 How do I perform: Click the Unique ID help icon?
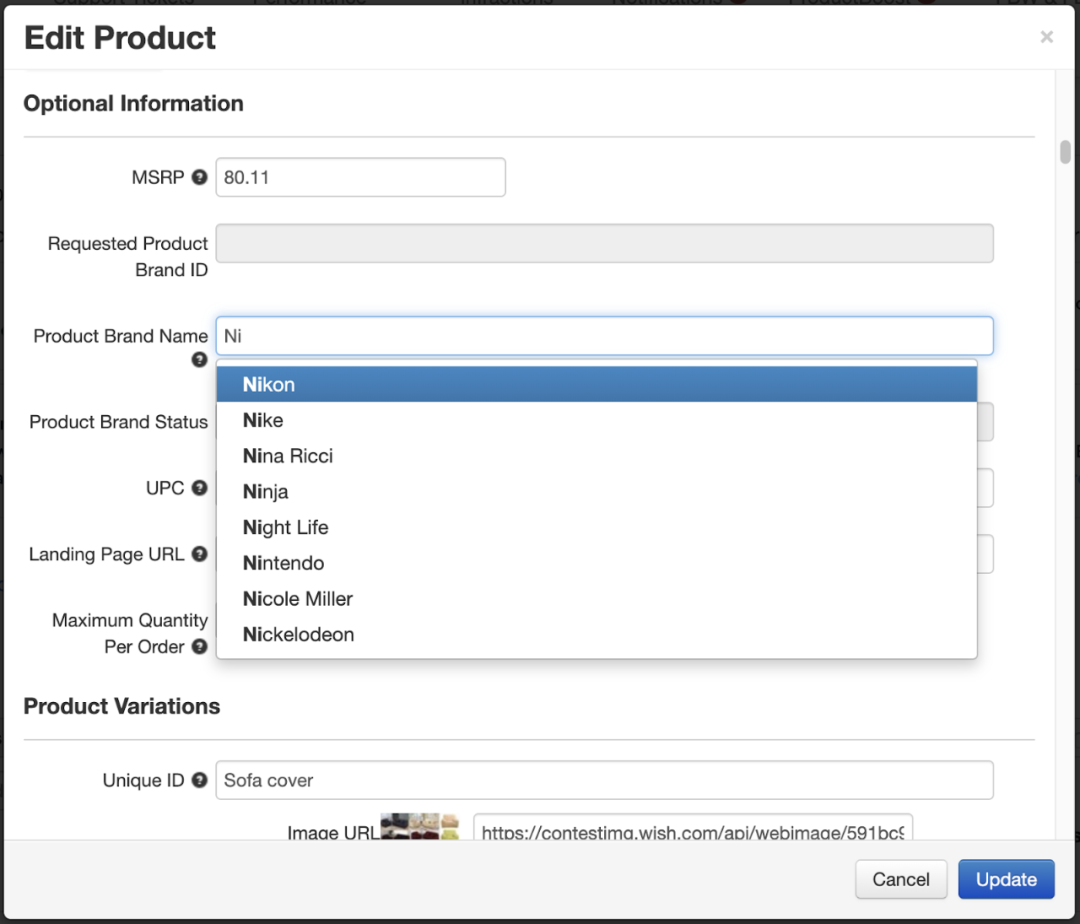(200, 780)
